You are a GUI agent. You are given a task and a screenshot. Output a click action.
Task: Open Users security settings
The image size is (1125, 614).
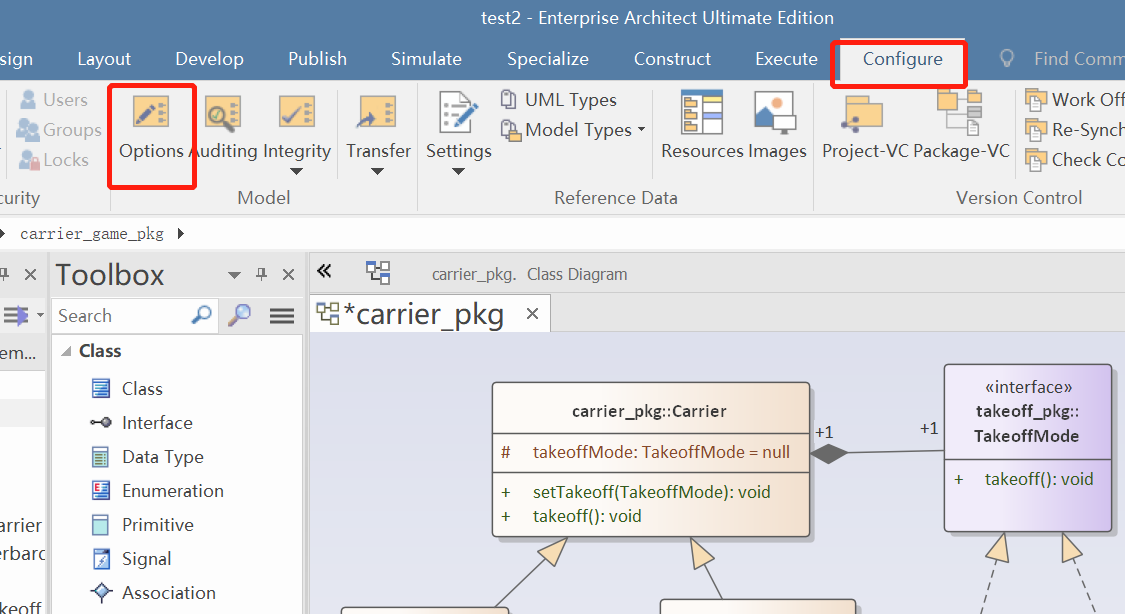point(53,100)
